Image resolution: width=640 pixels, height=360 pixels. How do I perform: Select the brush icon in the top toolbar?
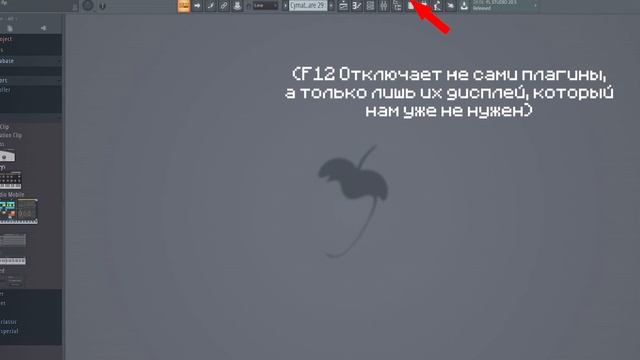(211, 6)
